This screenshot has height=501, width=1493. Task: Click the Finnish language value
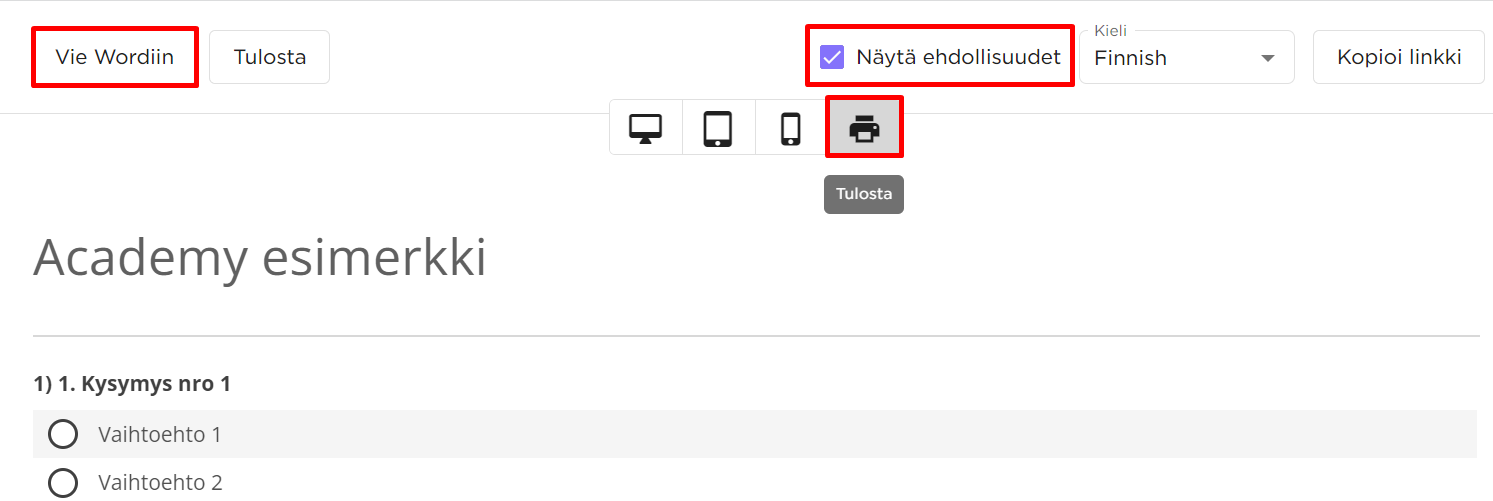[x=1130, y=58]
